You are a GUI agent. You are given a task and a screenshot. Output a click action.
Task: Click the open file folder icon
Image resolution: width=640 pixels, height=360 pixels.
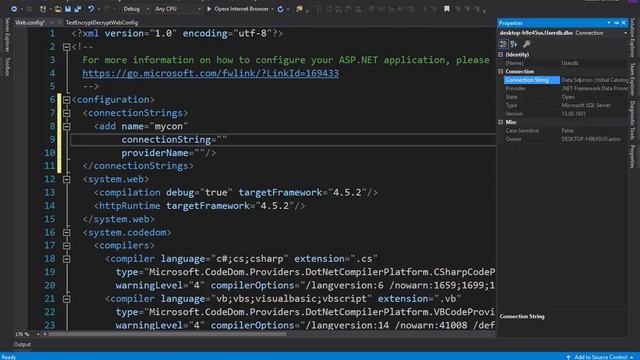point(58,9)
